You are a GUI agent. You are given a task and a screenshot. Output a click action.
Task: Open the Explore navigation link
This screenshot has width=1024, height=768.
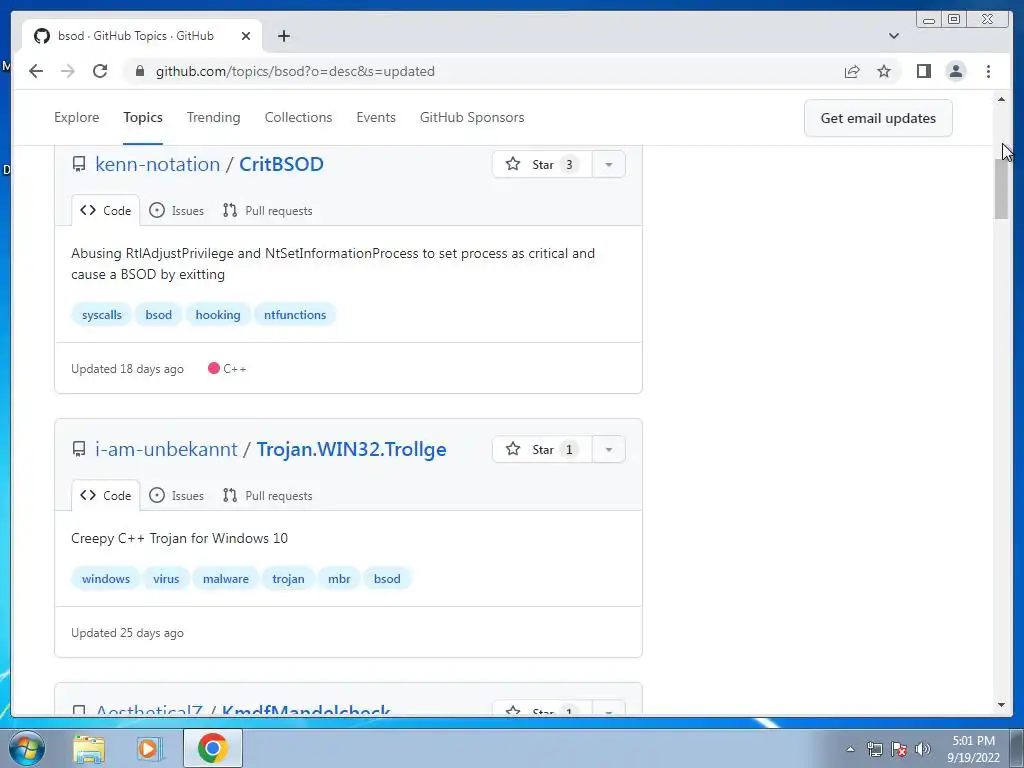click(76, 118)
